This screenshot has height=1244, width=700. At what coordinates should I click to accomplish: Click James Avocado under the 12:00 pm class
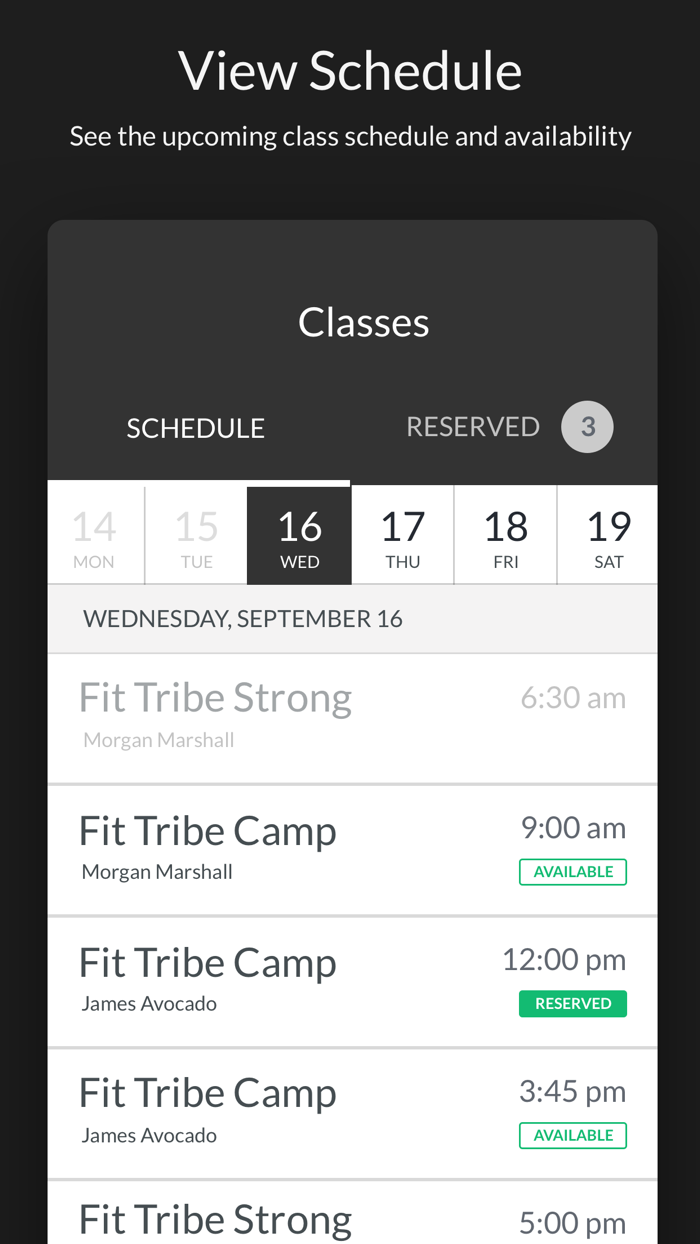pyautogui.click(x=150, y=1002)
